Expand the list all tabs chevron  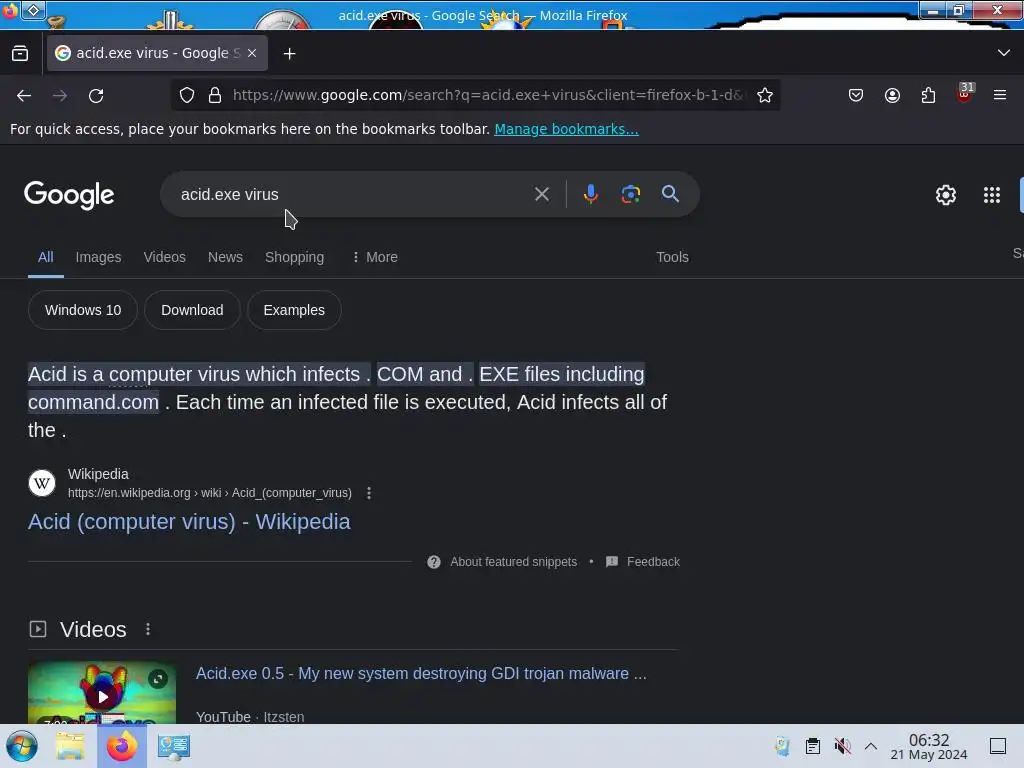(x=1004, y=53)
